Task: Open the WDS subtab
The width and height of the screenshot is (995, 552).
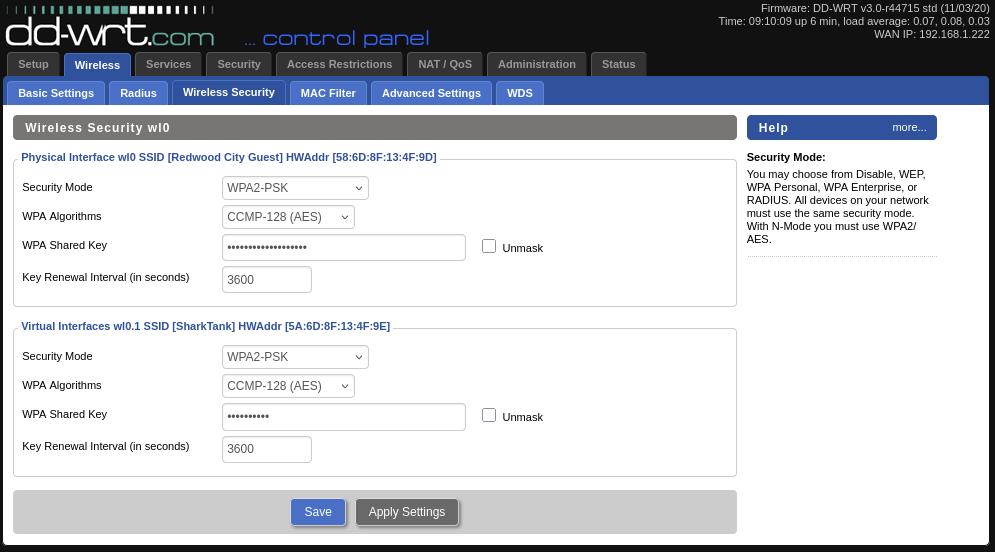Action: click(x=519, y=93)
